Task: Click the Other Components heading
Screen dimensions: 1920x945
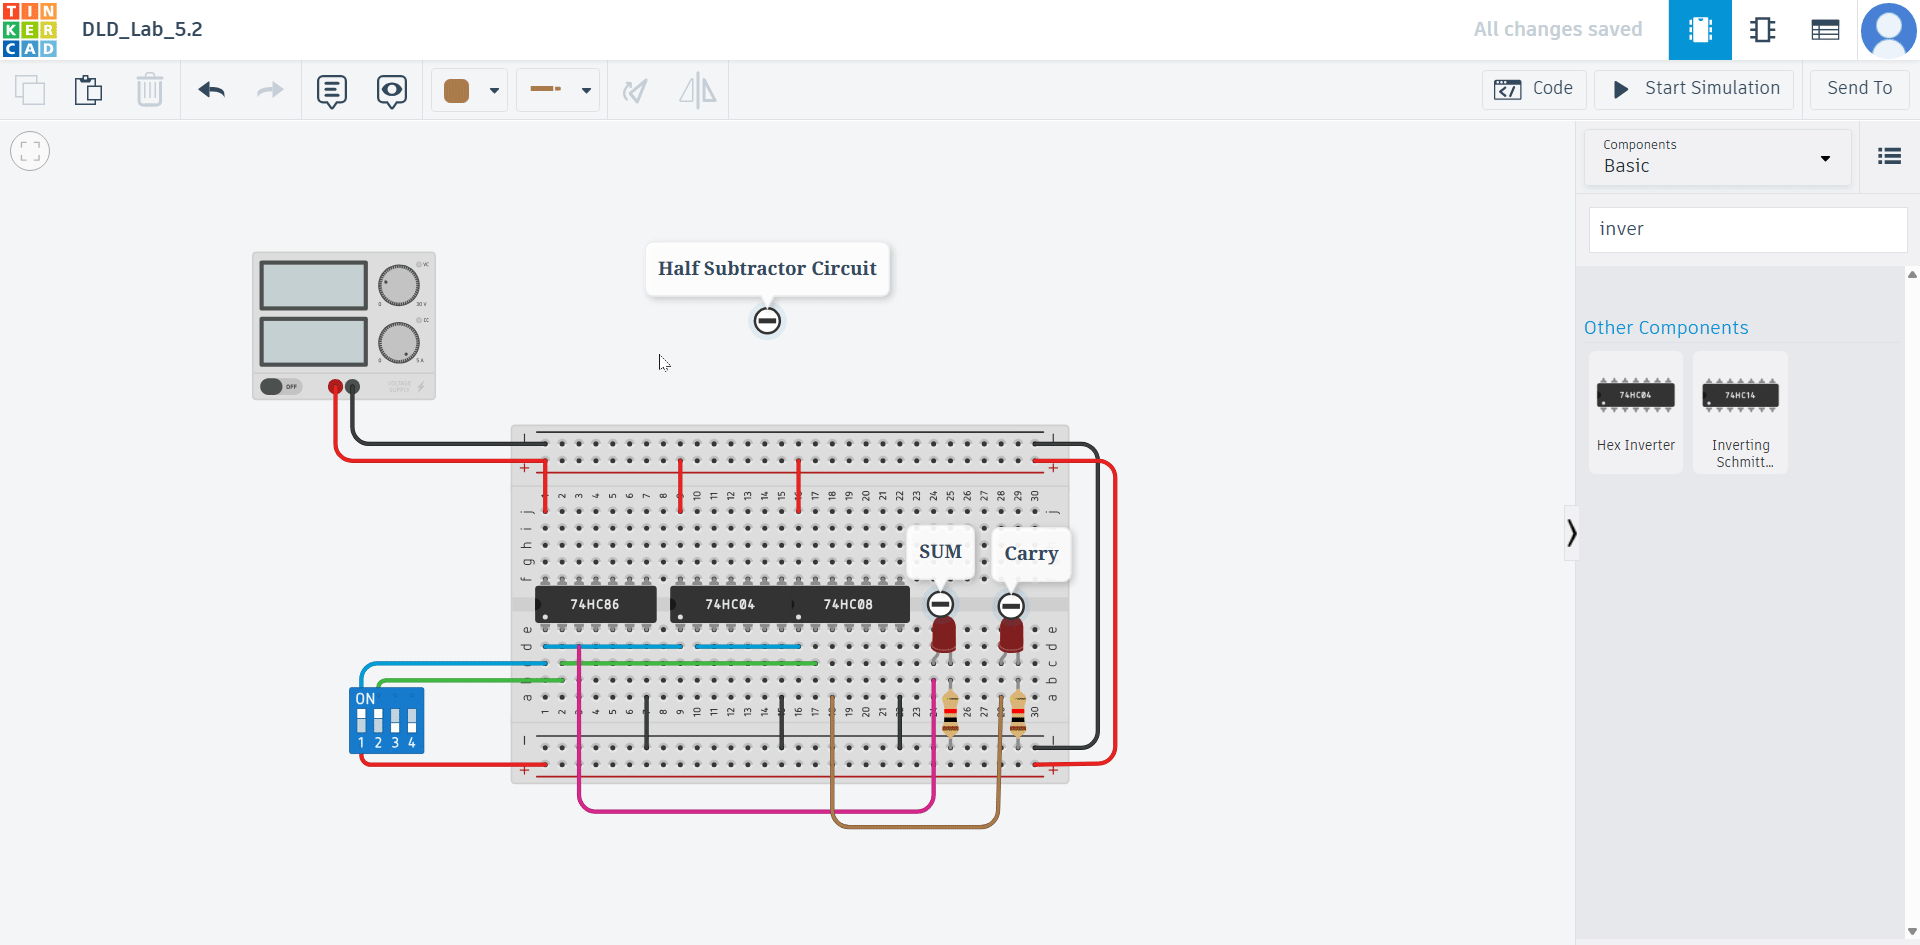Action: click(1666, 328)
